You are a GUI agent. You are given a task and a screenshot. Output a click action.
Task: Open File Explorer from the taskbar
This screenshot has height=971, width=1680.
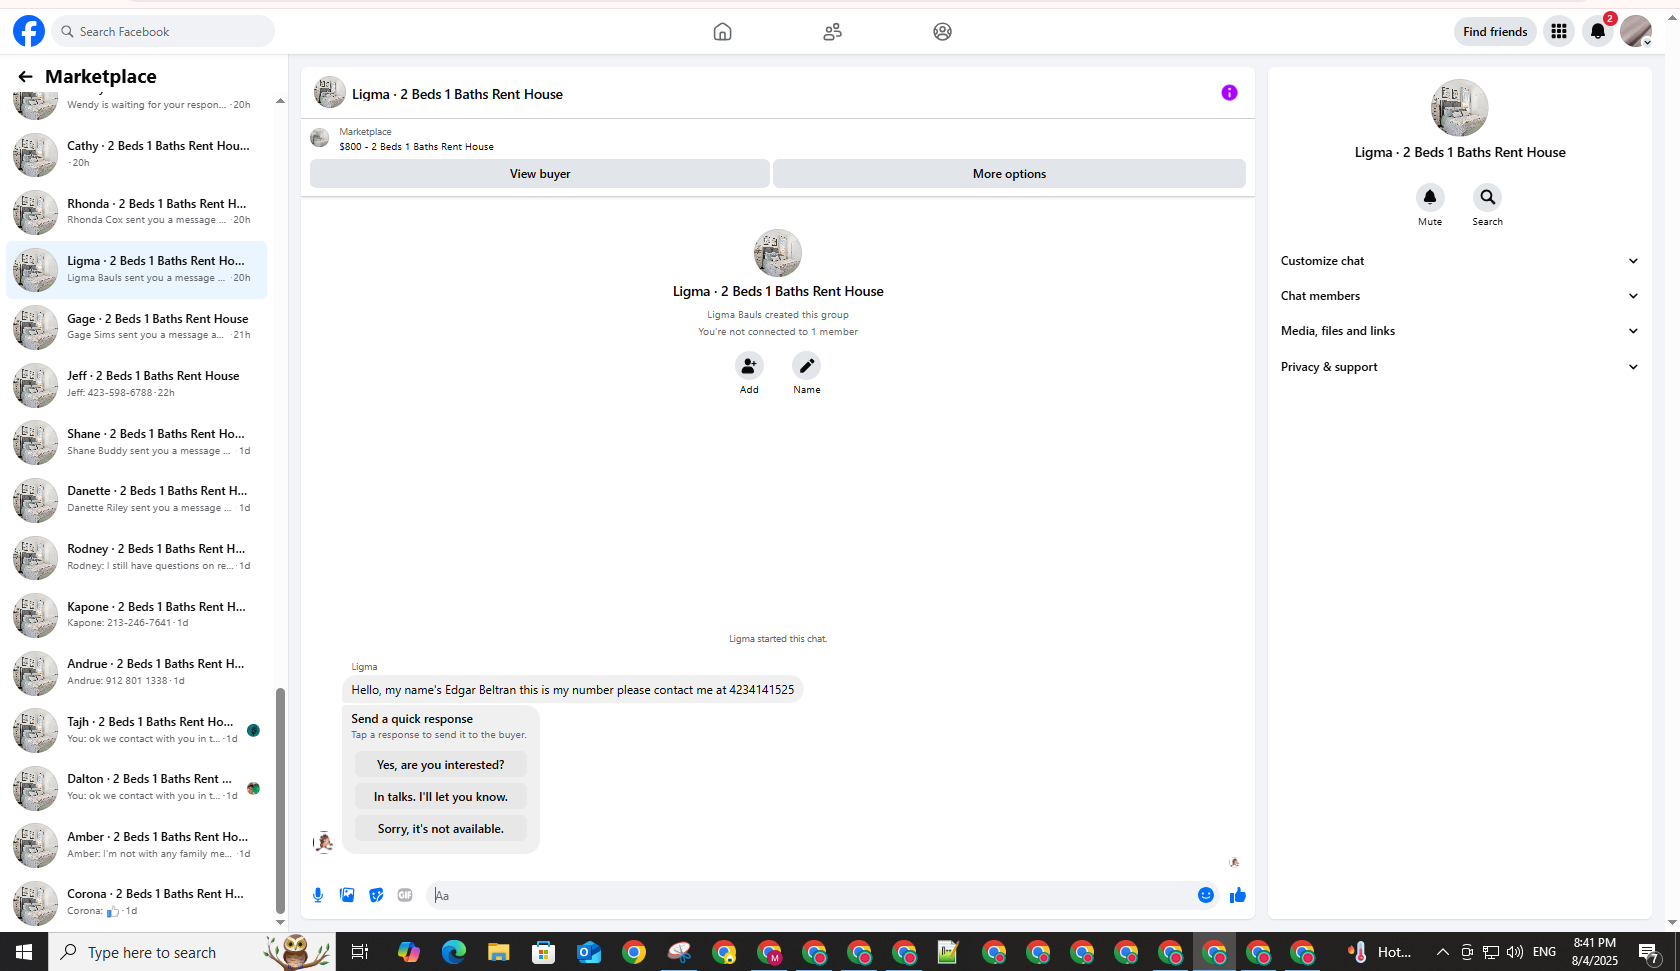[x=498, y=952]
